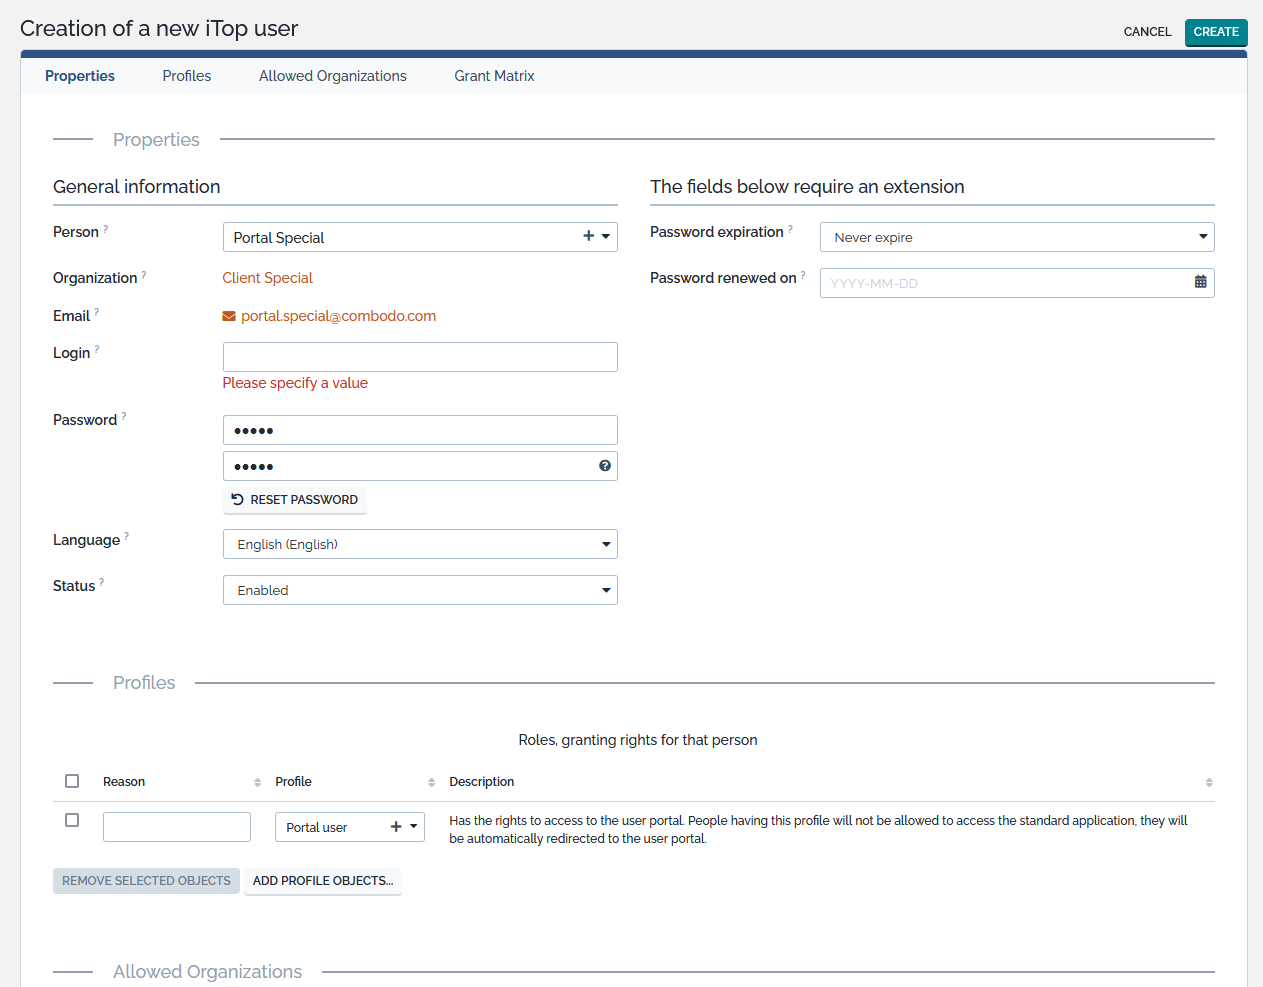Click into the Login input field

420,357
